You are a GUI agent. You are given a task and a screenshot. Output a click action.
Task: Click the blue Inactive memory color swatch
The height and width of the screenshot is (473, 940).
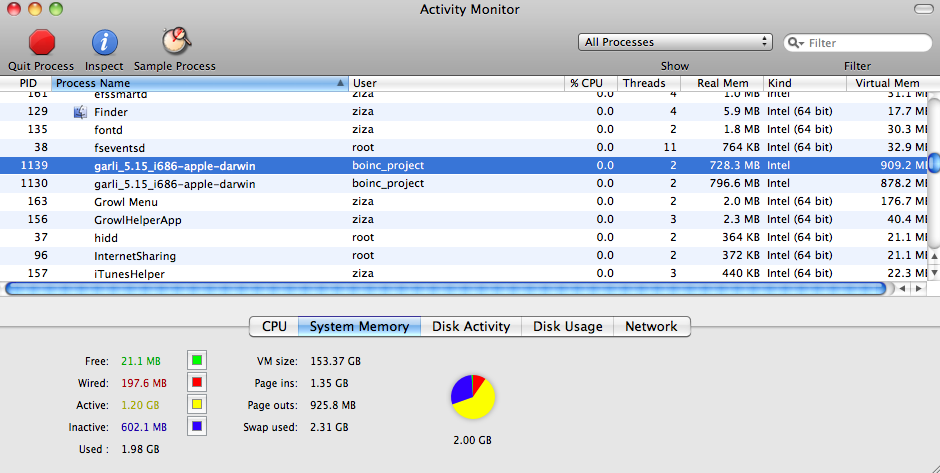[x=197, y=426]
